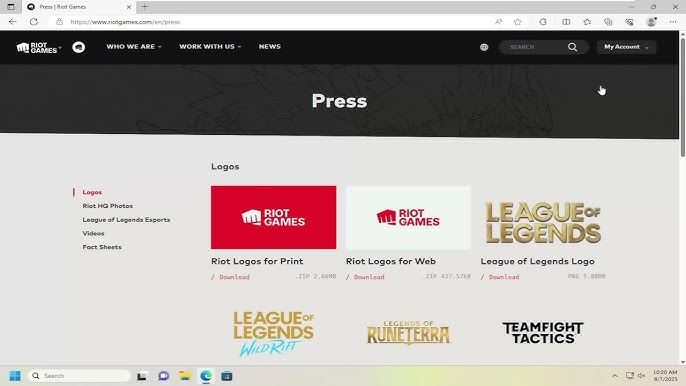Expand the WORK WITH US menu
This screenshot has height=386, width=686.
coord(210,46)
